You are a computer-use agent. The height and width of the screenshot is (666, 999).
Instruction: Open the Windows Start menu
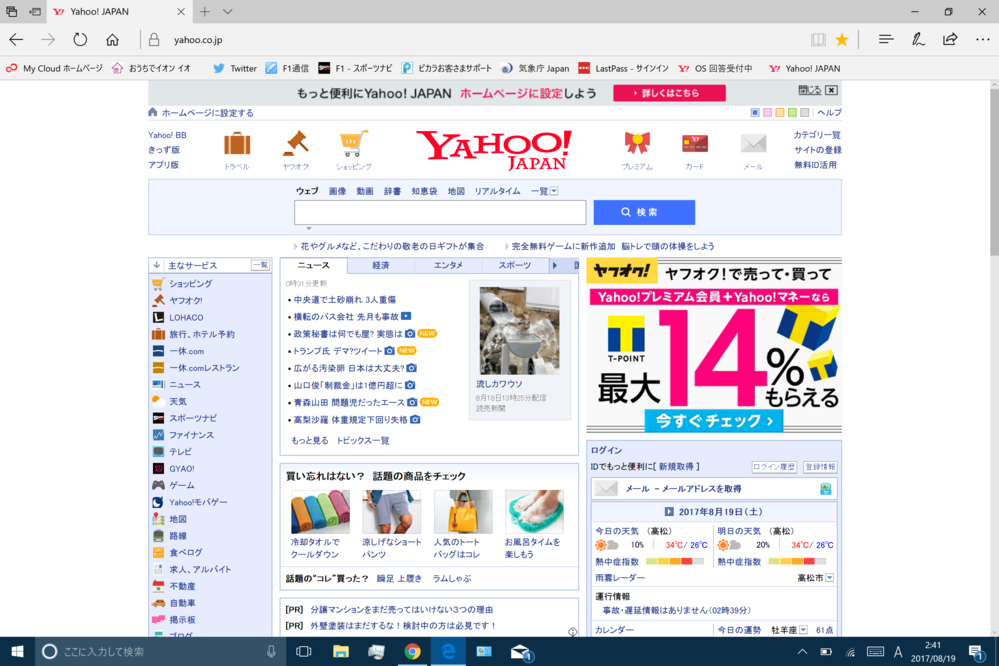[x=17, y=651]
